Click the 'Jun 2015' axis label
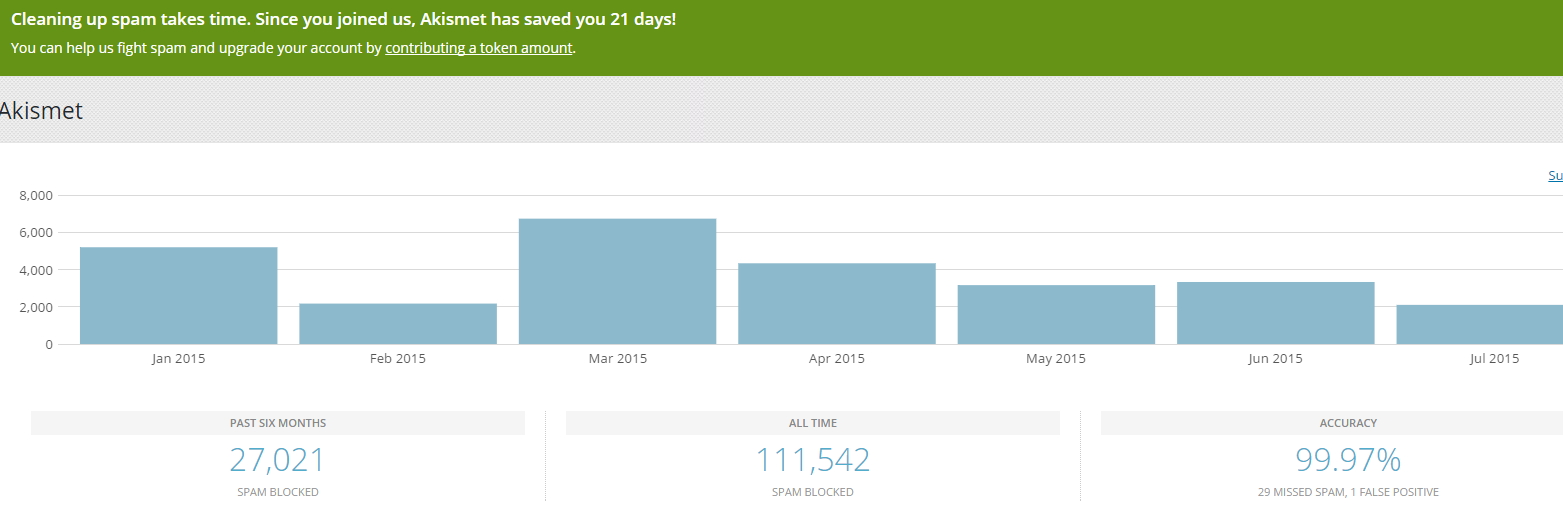This screenshot has height=512, width=1563. pos(1275,359)
